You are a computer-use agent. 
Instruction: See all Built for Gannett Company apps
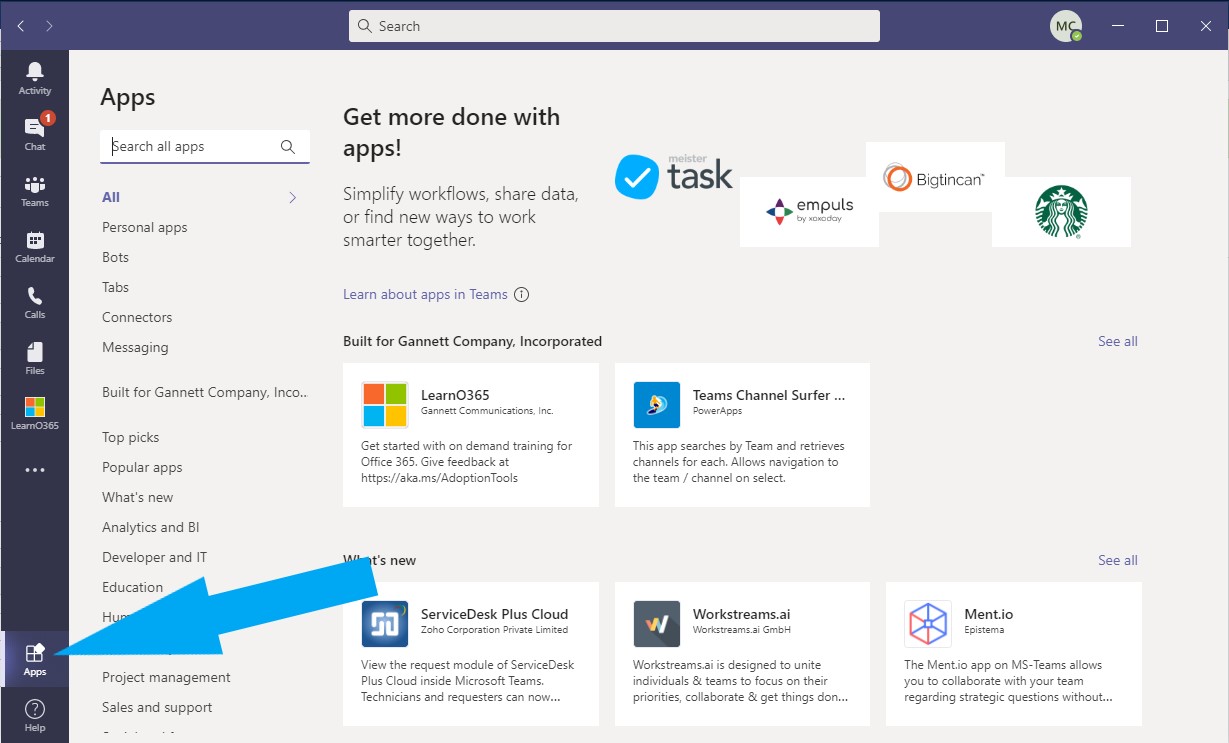1118,341
